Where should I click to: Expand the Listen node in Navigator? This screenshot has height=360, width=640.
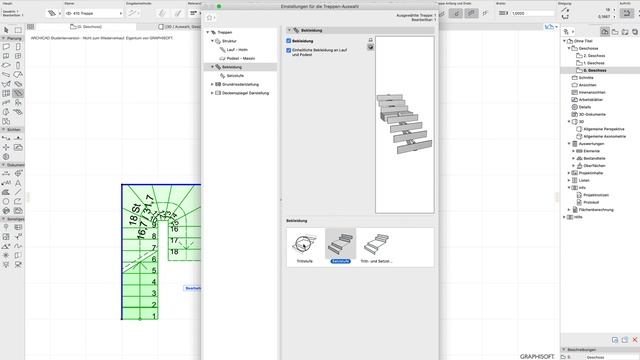569,180
